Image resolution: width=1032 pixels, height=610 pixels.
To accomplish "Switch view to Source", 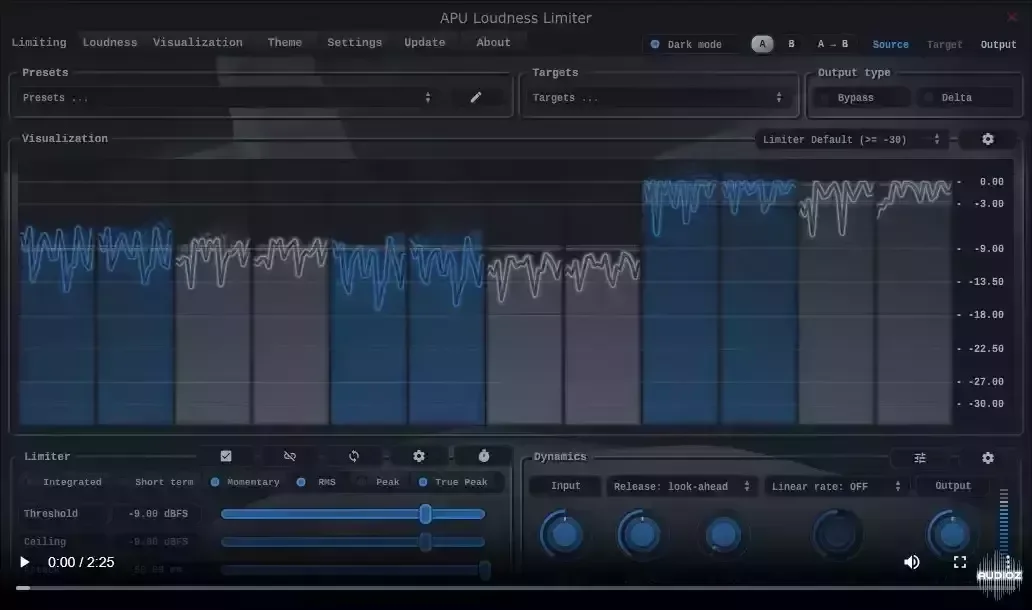I will [890, 45].
